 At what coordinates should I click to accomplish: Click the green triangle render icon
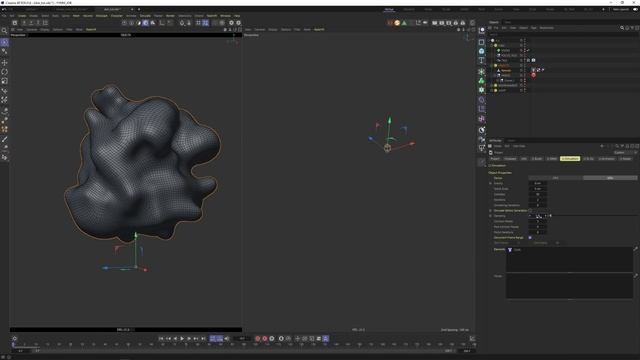404,23
